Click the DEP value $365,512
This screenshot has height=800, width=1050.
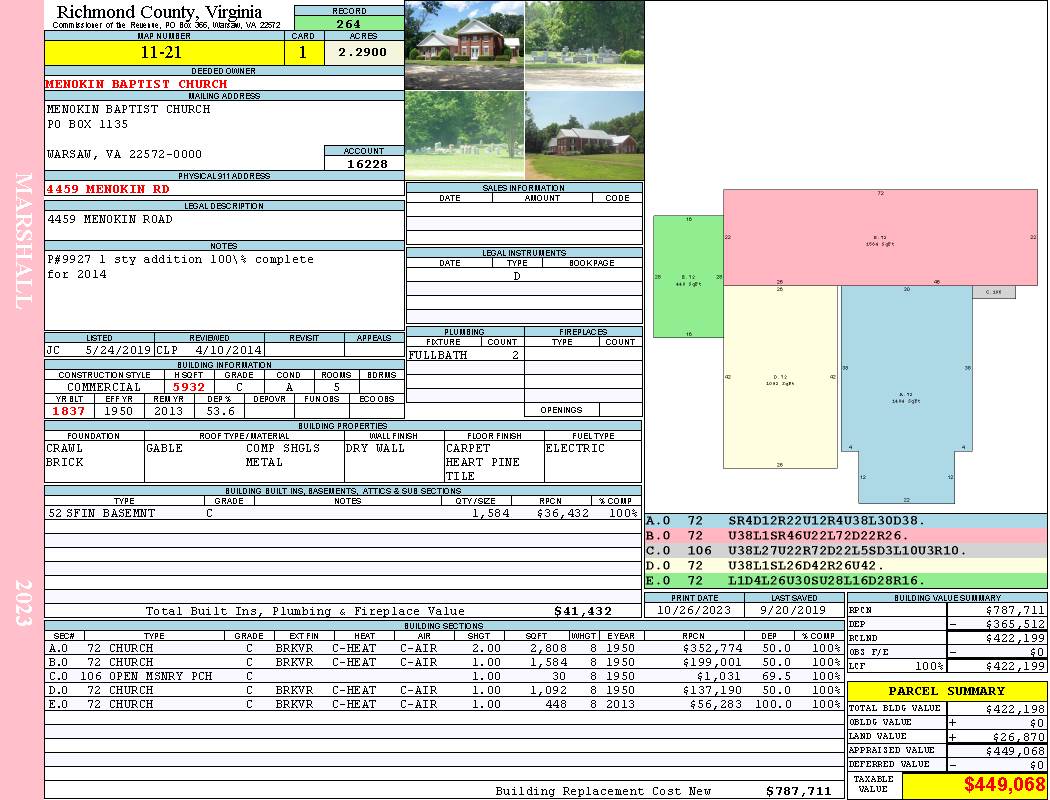coord(1015,624)
